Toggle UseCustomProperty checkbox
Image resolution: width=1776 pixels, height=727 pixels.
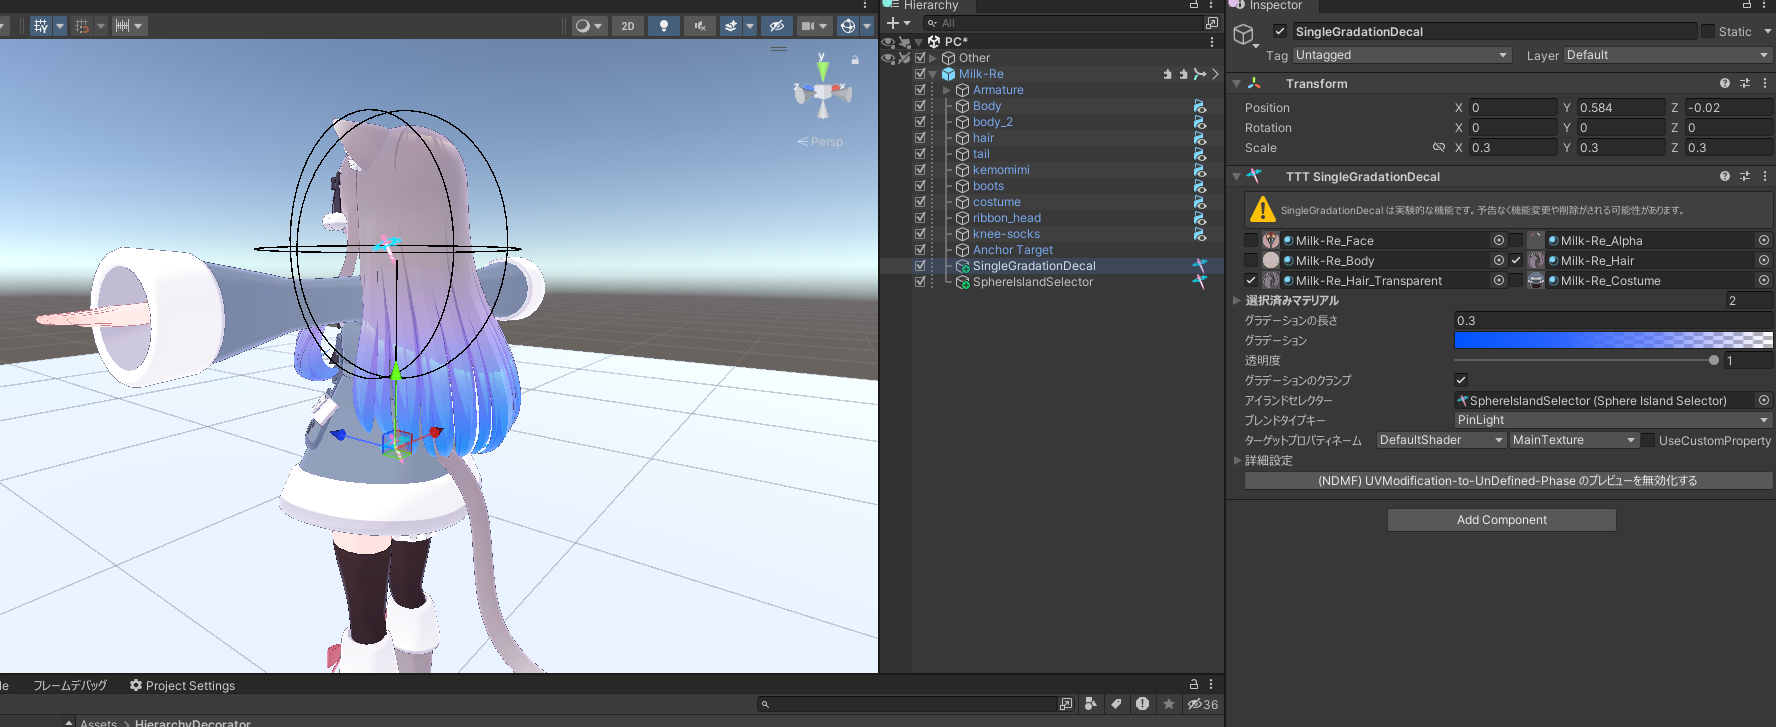click(x=1648, y=440)
